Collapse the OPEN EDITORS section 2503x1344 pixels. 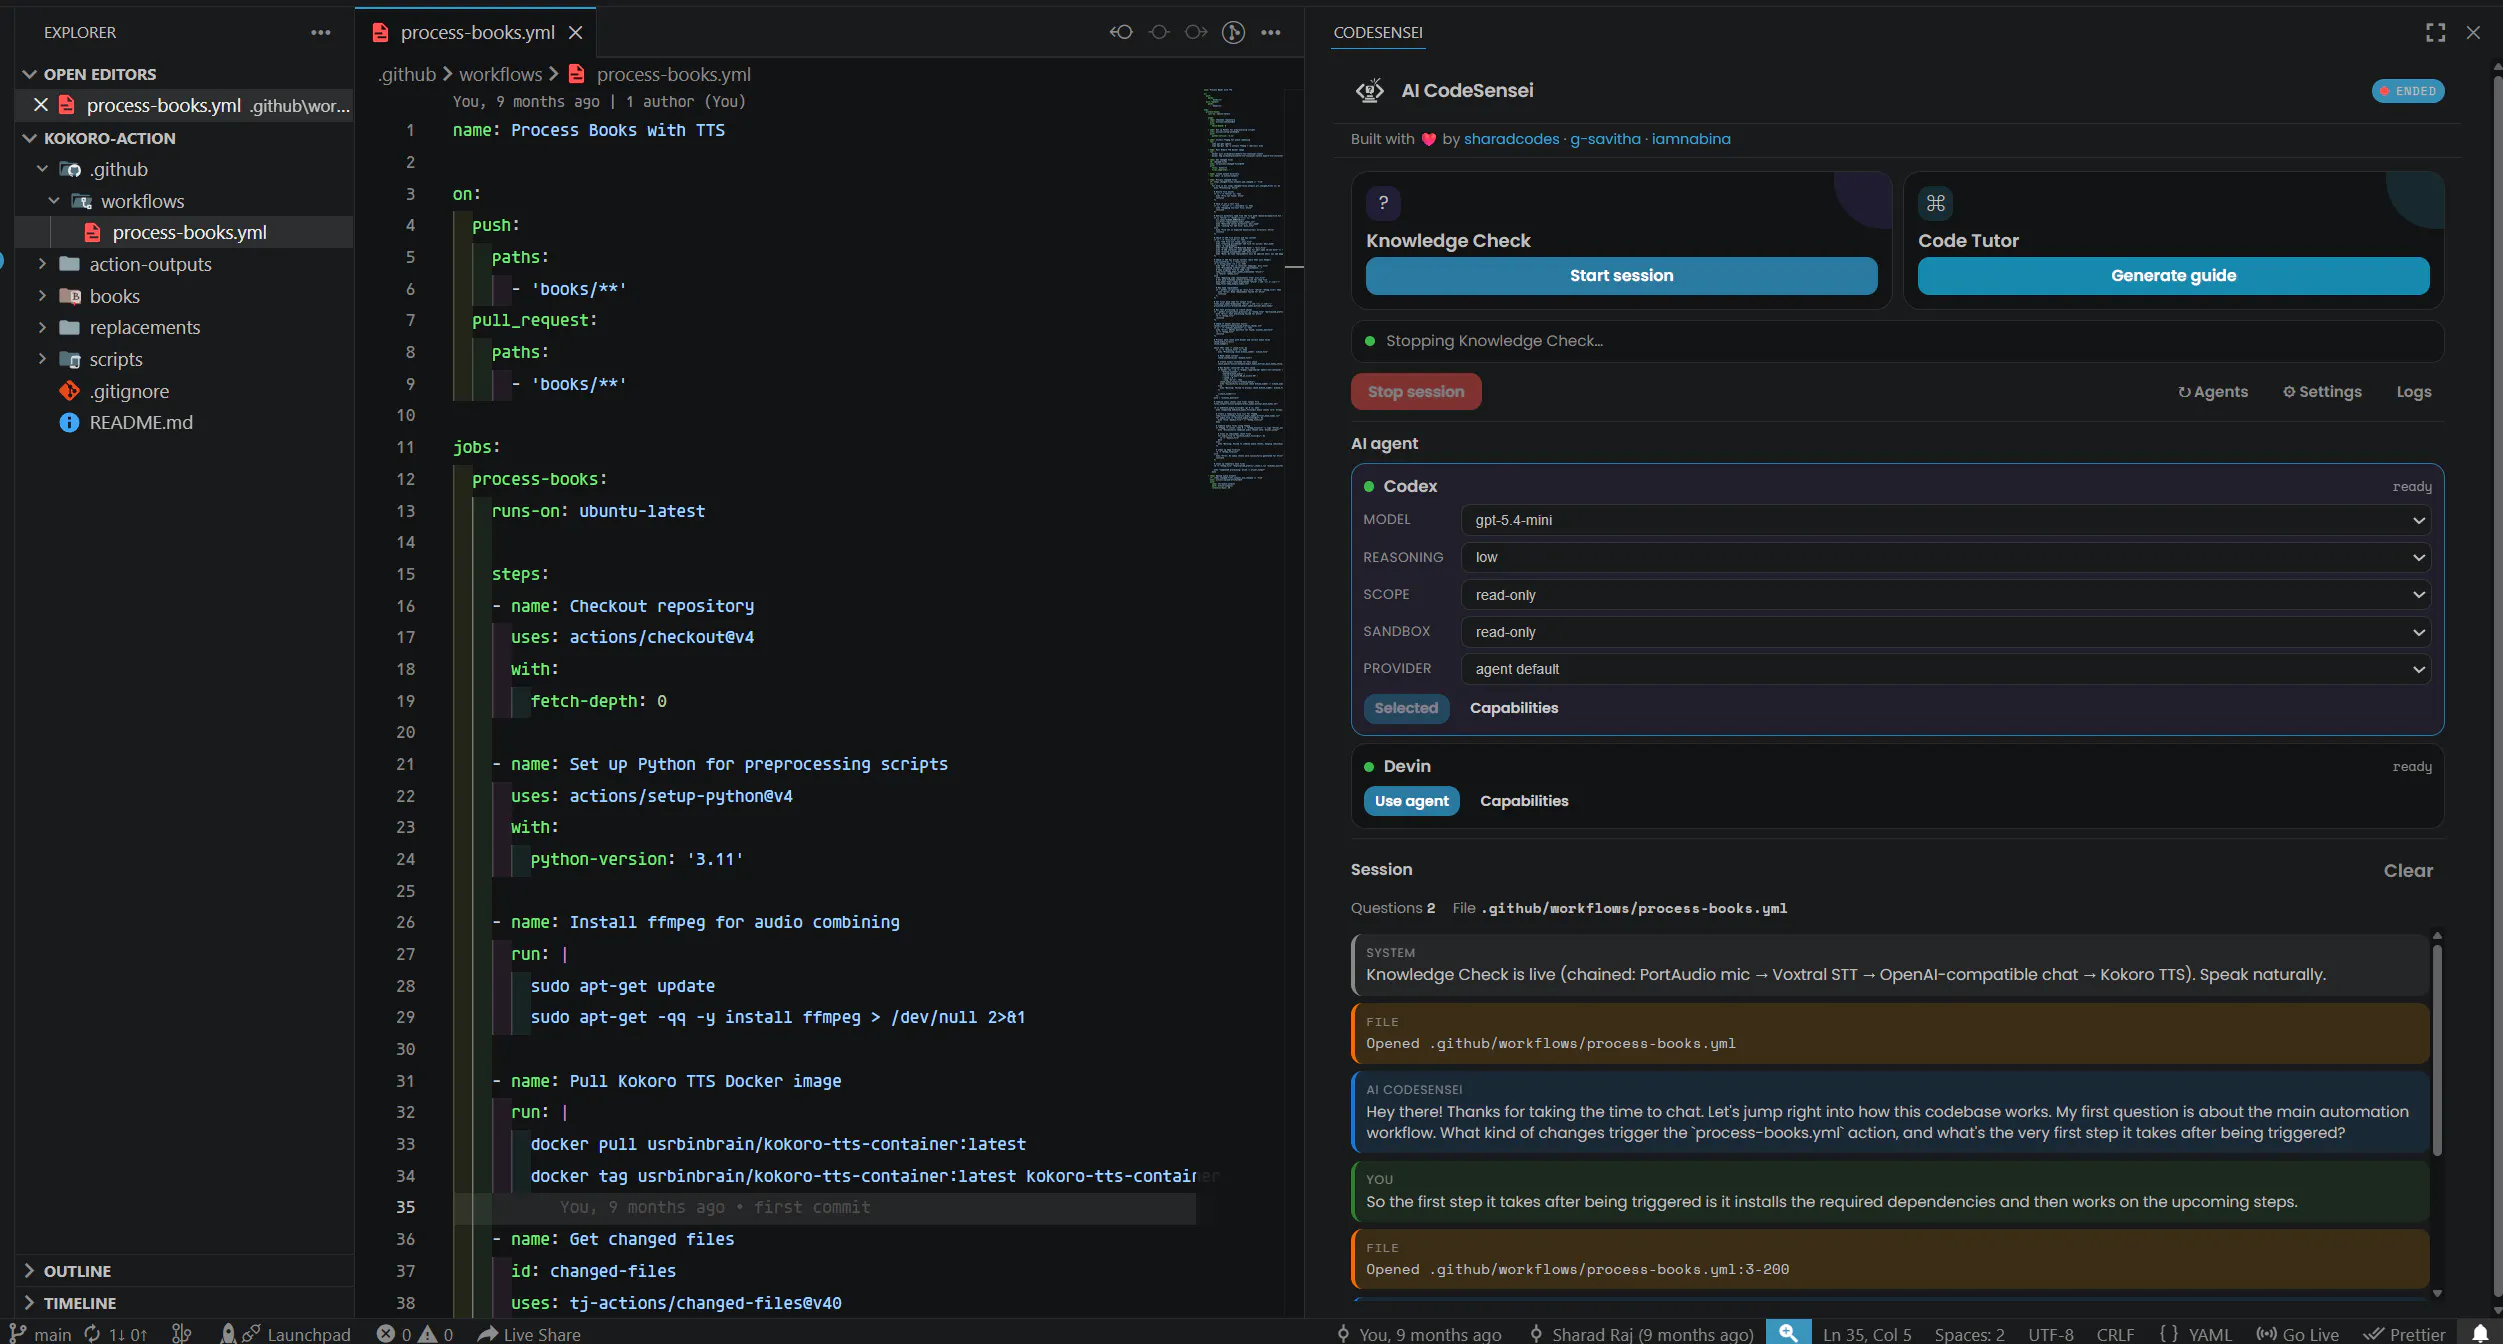point(184,74)
